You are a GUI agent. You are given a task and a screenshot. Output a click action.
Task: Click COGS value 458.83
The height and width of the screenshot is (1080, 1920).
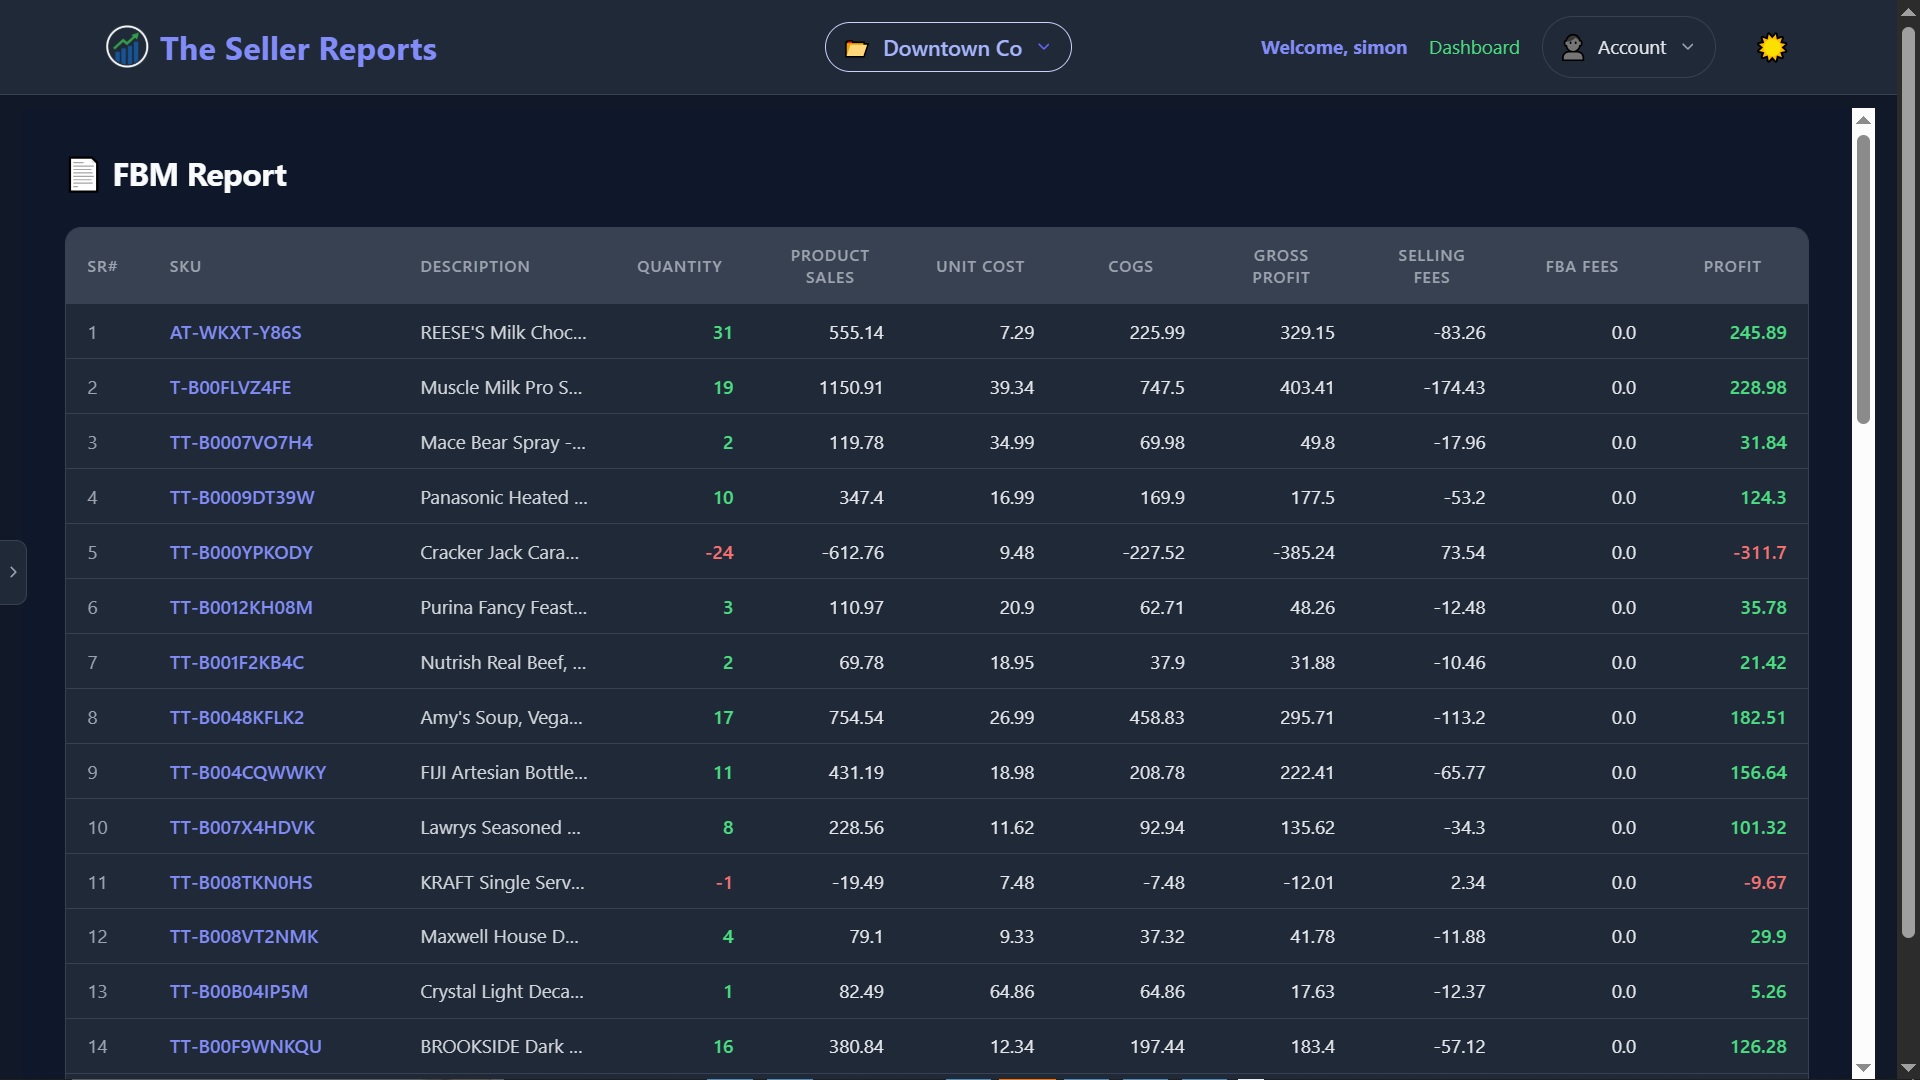(1157, 717)
